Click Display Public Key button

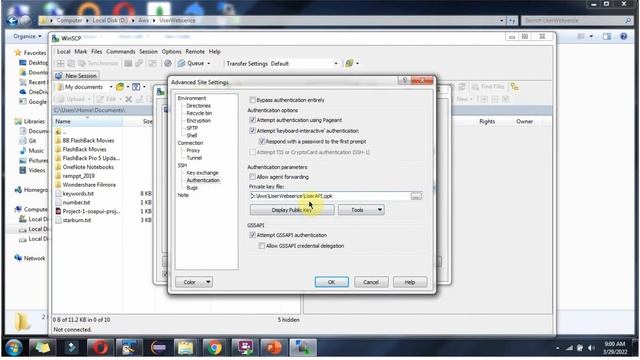point(292,210)
